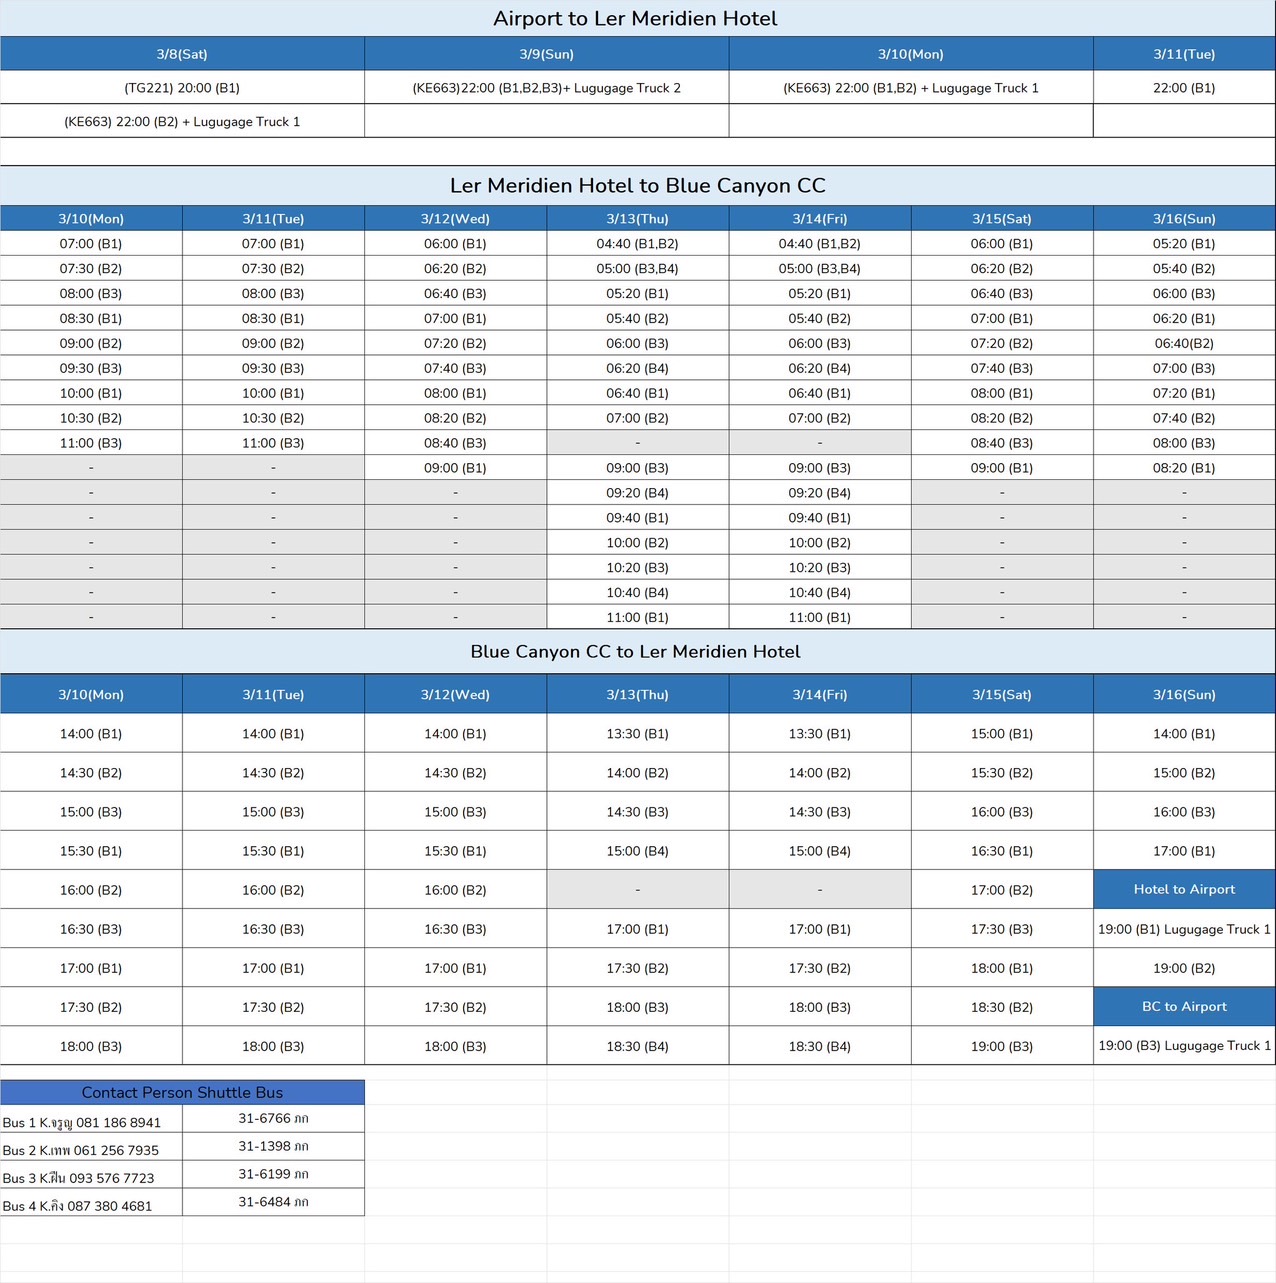Click the "15:30 (B2)" cell

click(1002, 773)
